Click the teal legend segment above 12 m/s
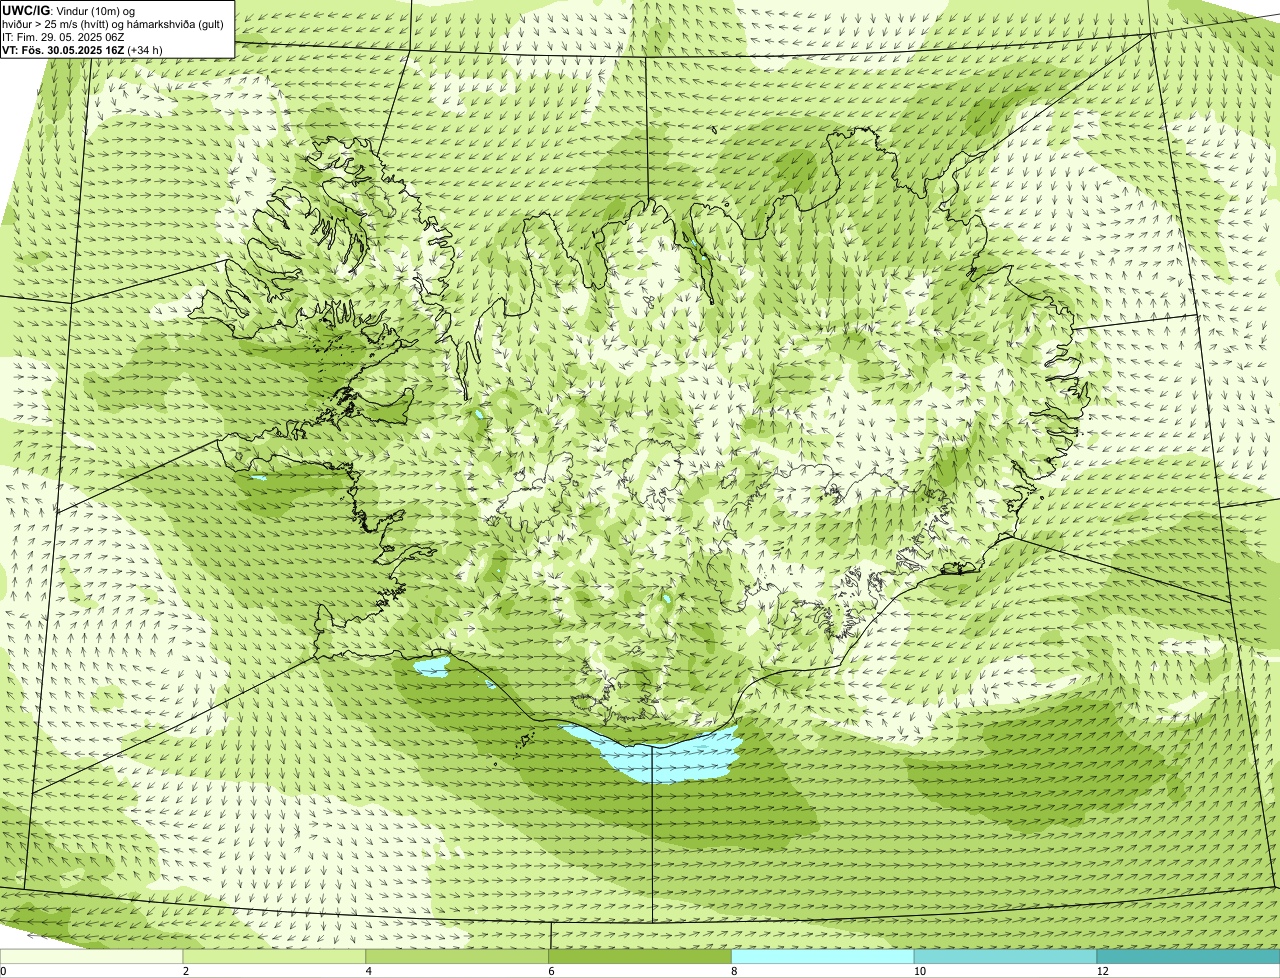 tap(1188, 956)
